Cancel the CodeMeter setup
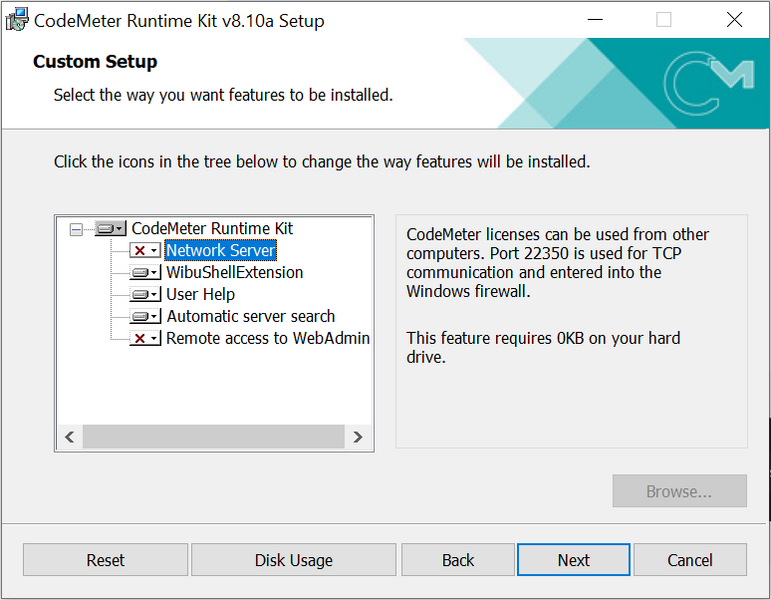 (x=690, y=560)
